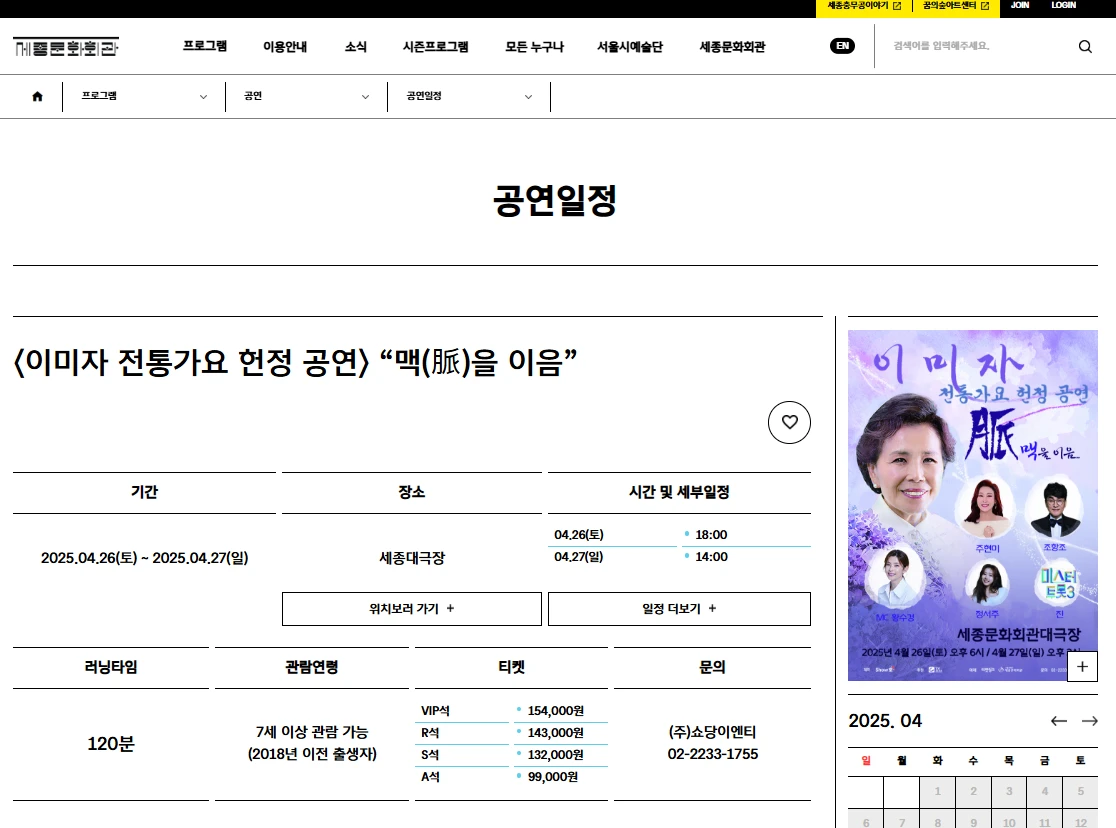1116x828 pixels.
Task: Click the heart favorite icon
Action: click(x=789, y=422)
